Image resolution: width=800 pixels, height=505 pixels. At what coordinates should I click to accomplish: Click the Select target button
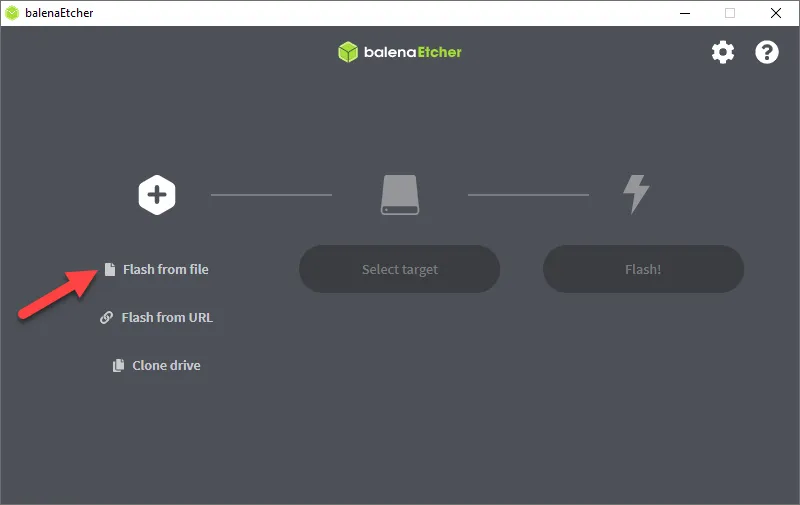399,269
